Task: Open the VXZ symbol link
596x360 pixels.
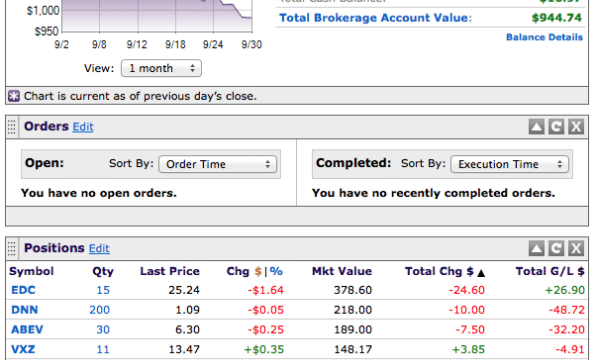Action: pos(23,349)
